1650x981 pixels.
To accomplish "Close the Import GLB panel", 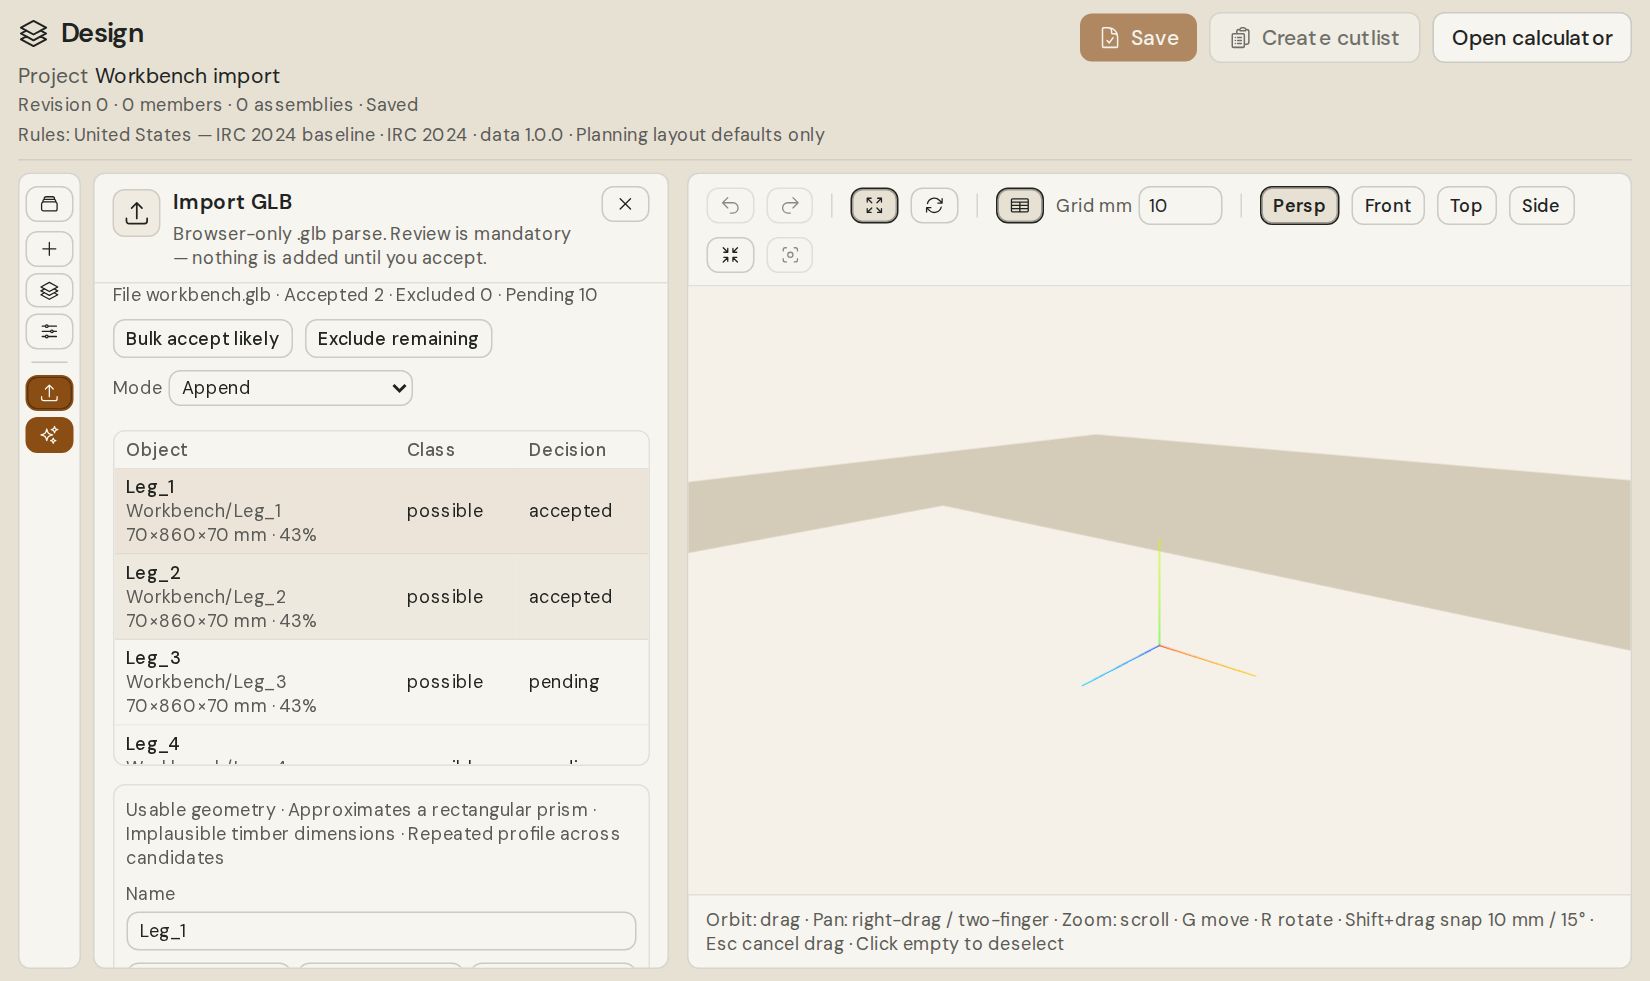I will click(625, 204).
